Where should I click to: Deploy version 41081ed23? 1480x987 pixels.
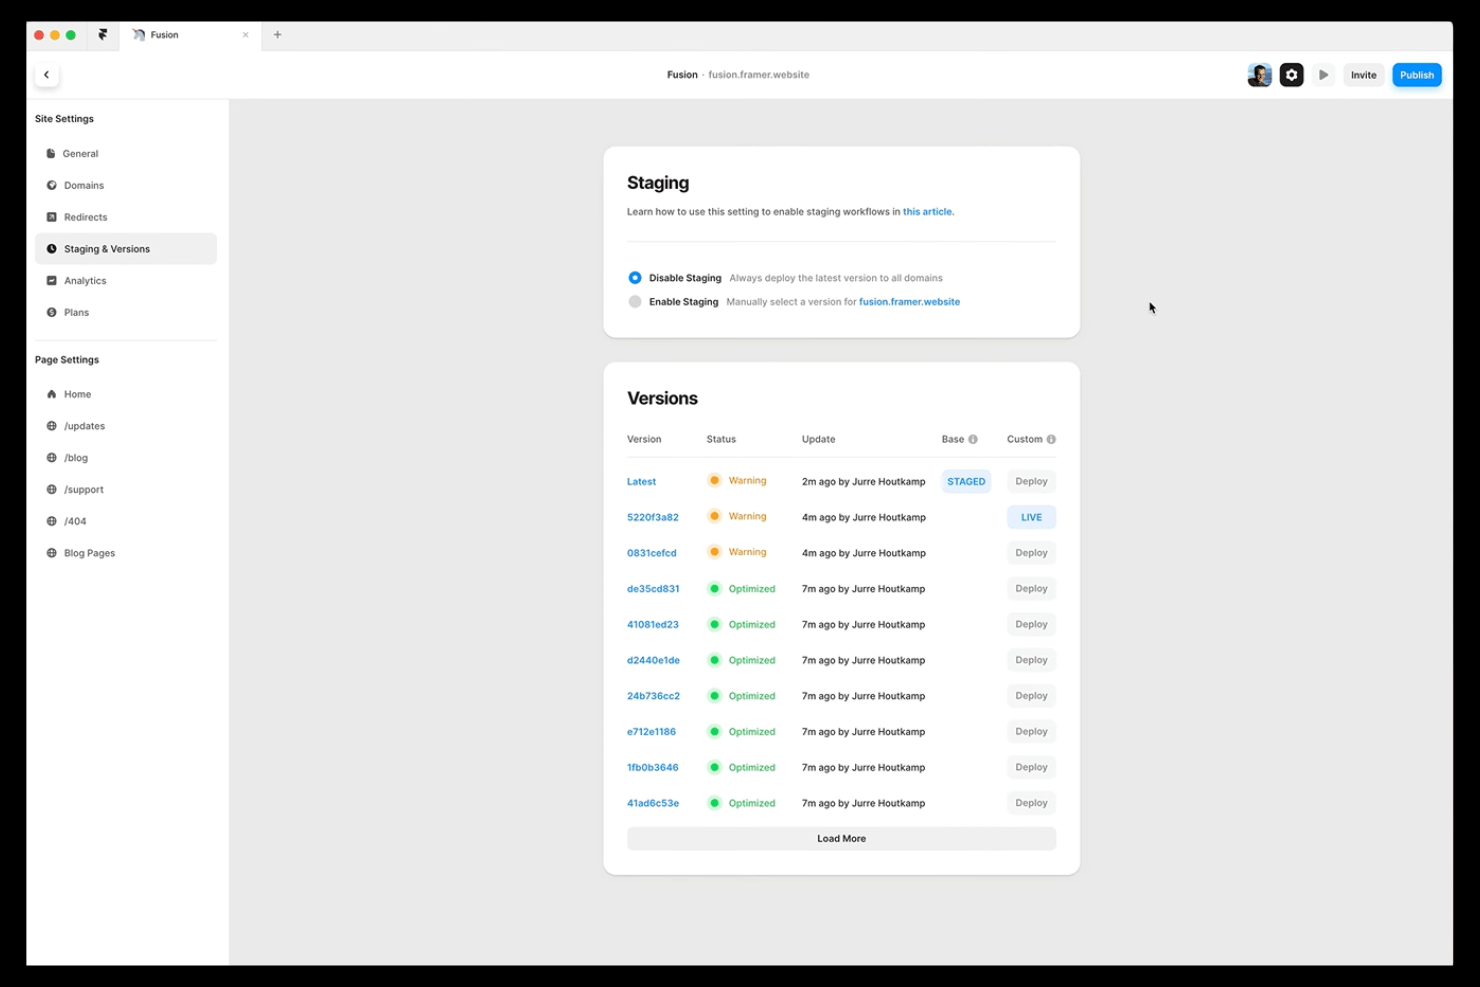(x=1031, y=625)
